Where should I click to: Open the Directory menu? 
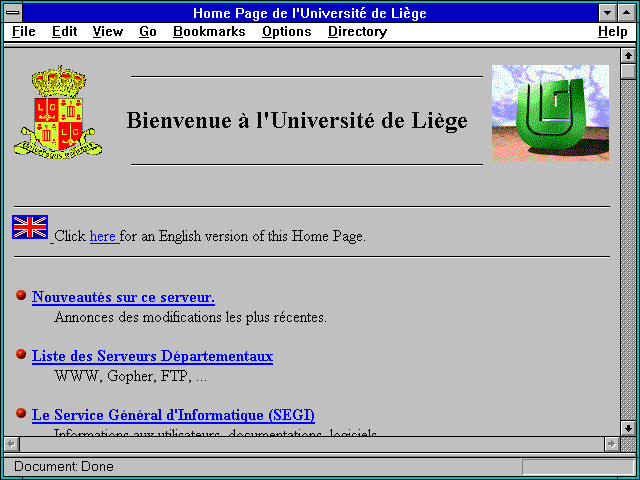point(358,31)
